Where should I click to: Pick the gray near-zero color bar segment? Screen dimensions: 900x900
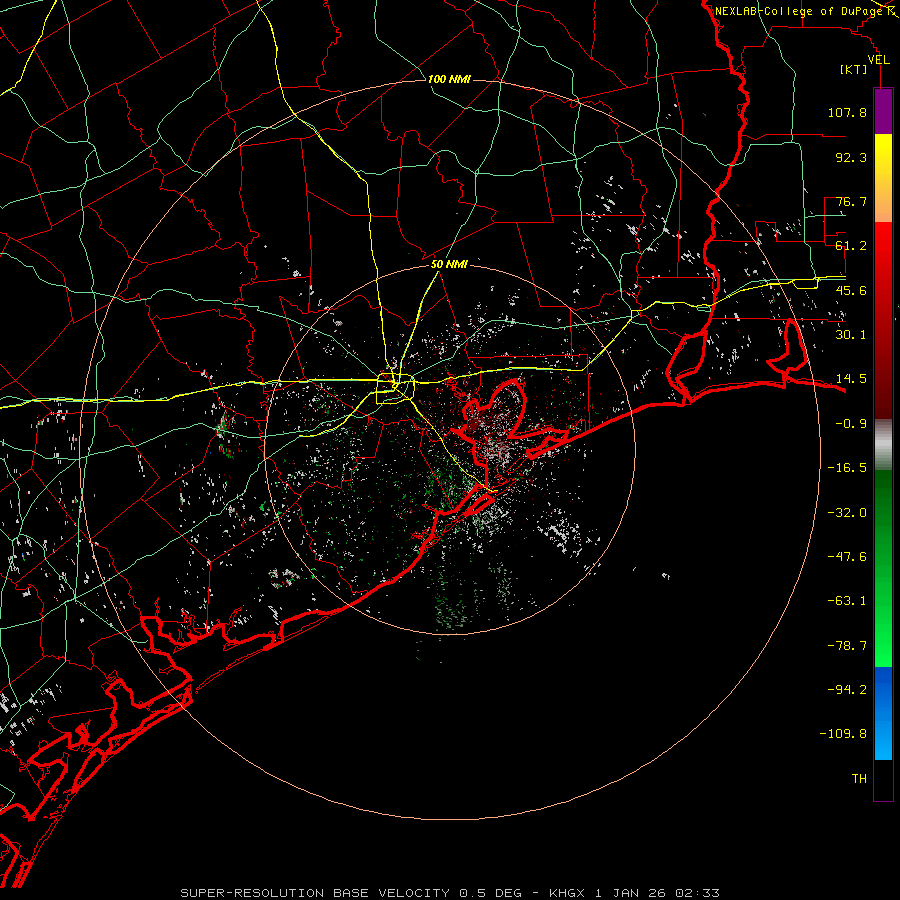(x=883, y=444)
